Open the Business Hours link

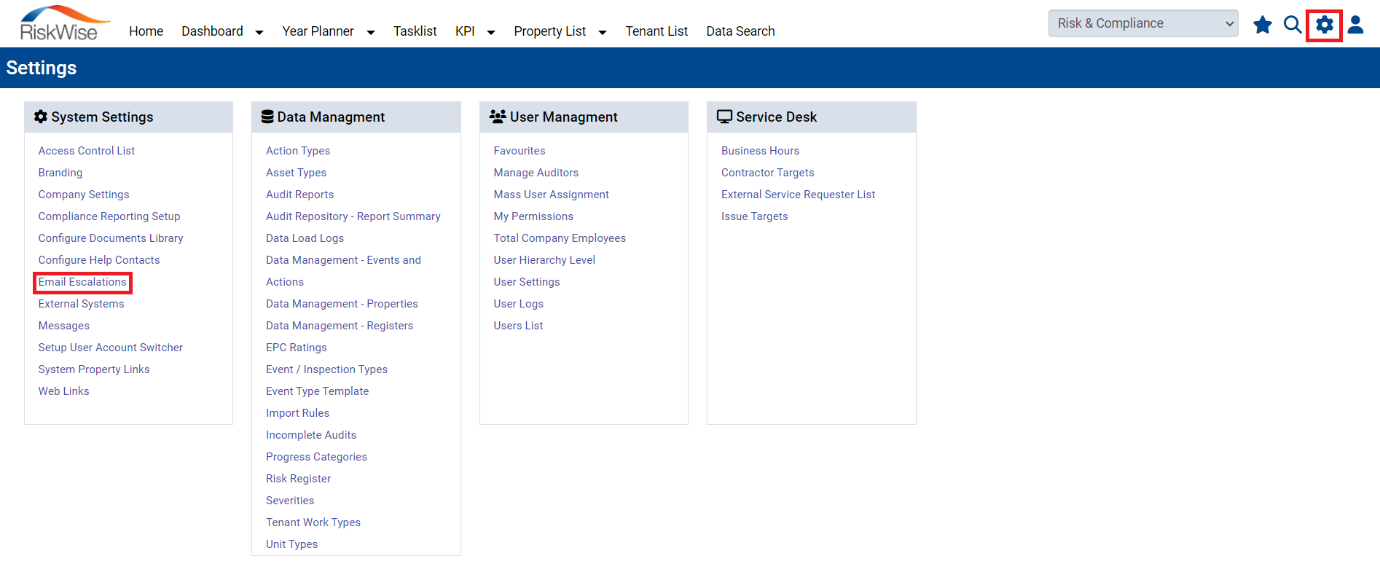[x=760, y=151]
